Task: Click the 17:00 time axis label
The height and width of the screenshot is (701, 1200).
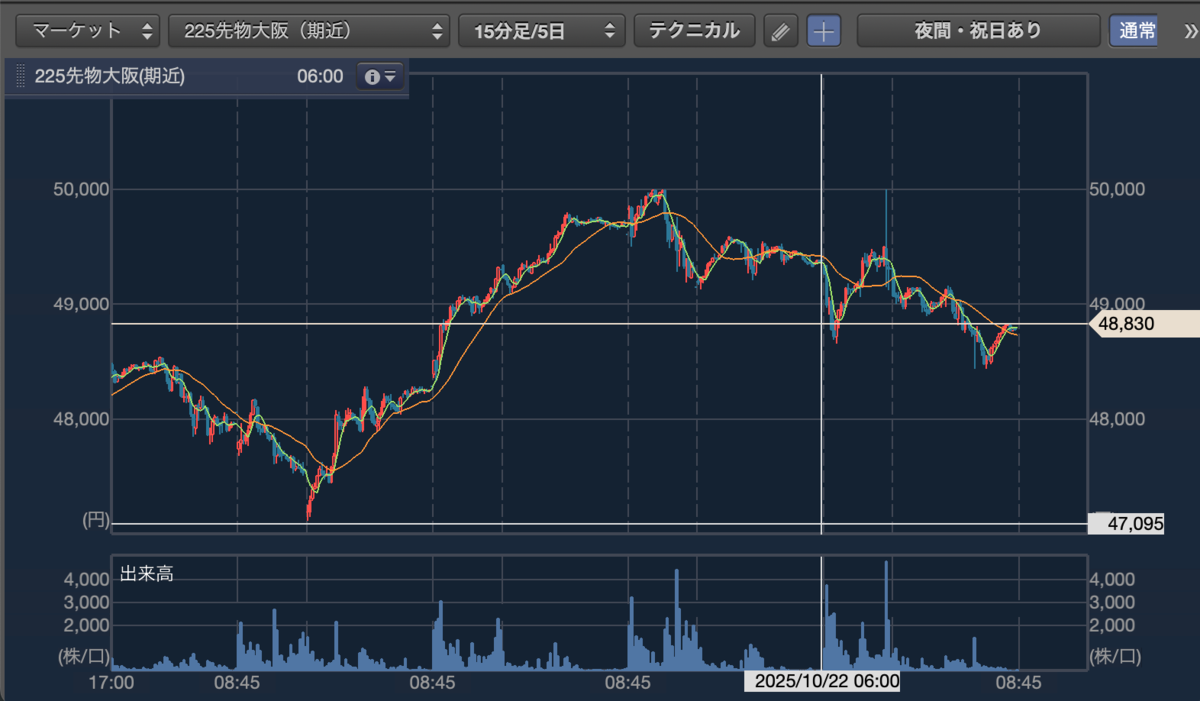Action: click(112, 682)
